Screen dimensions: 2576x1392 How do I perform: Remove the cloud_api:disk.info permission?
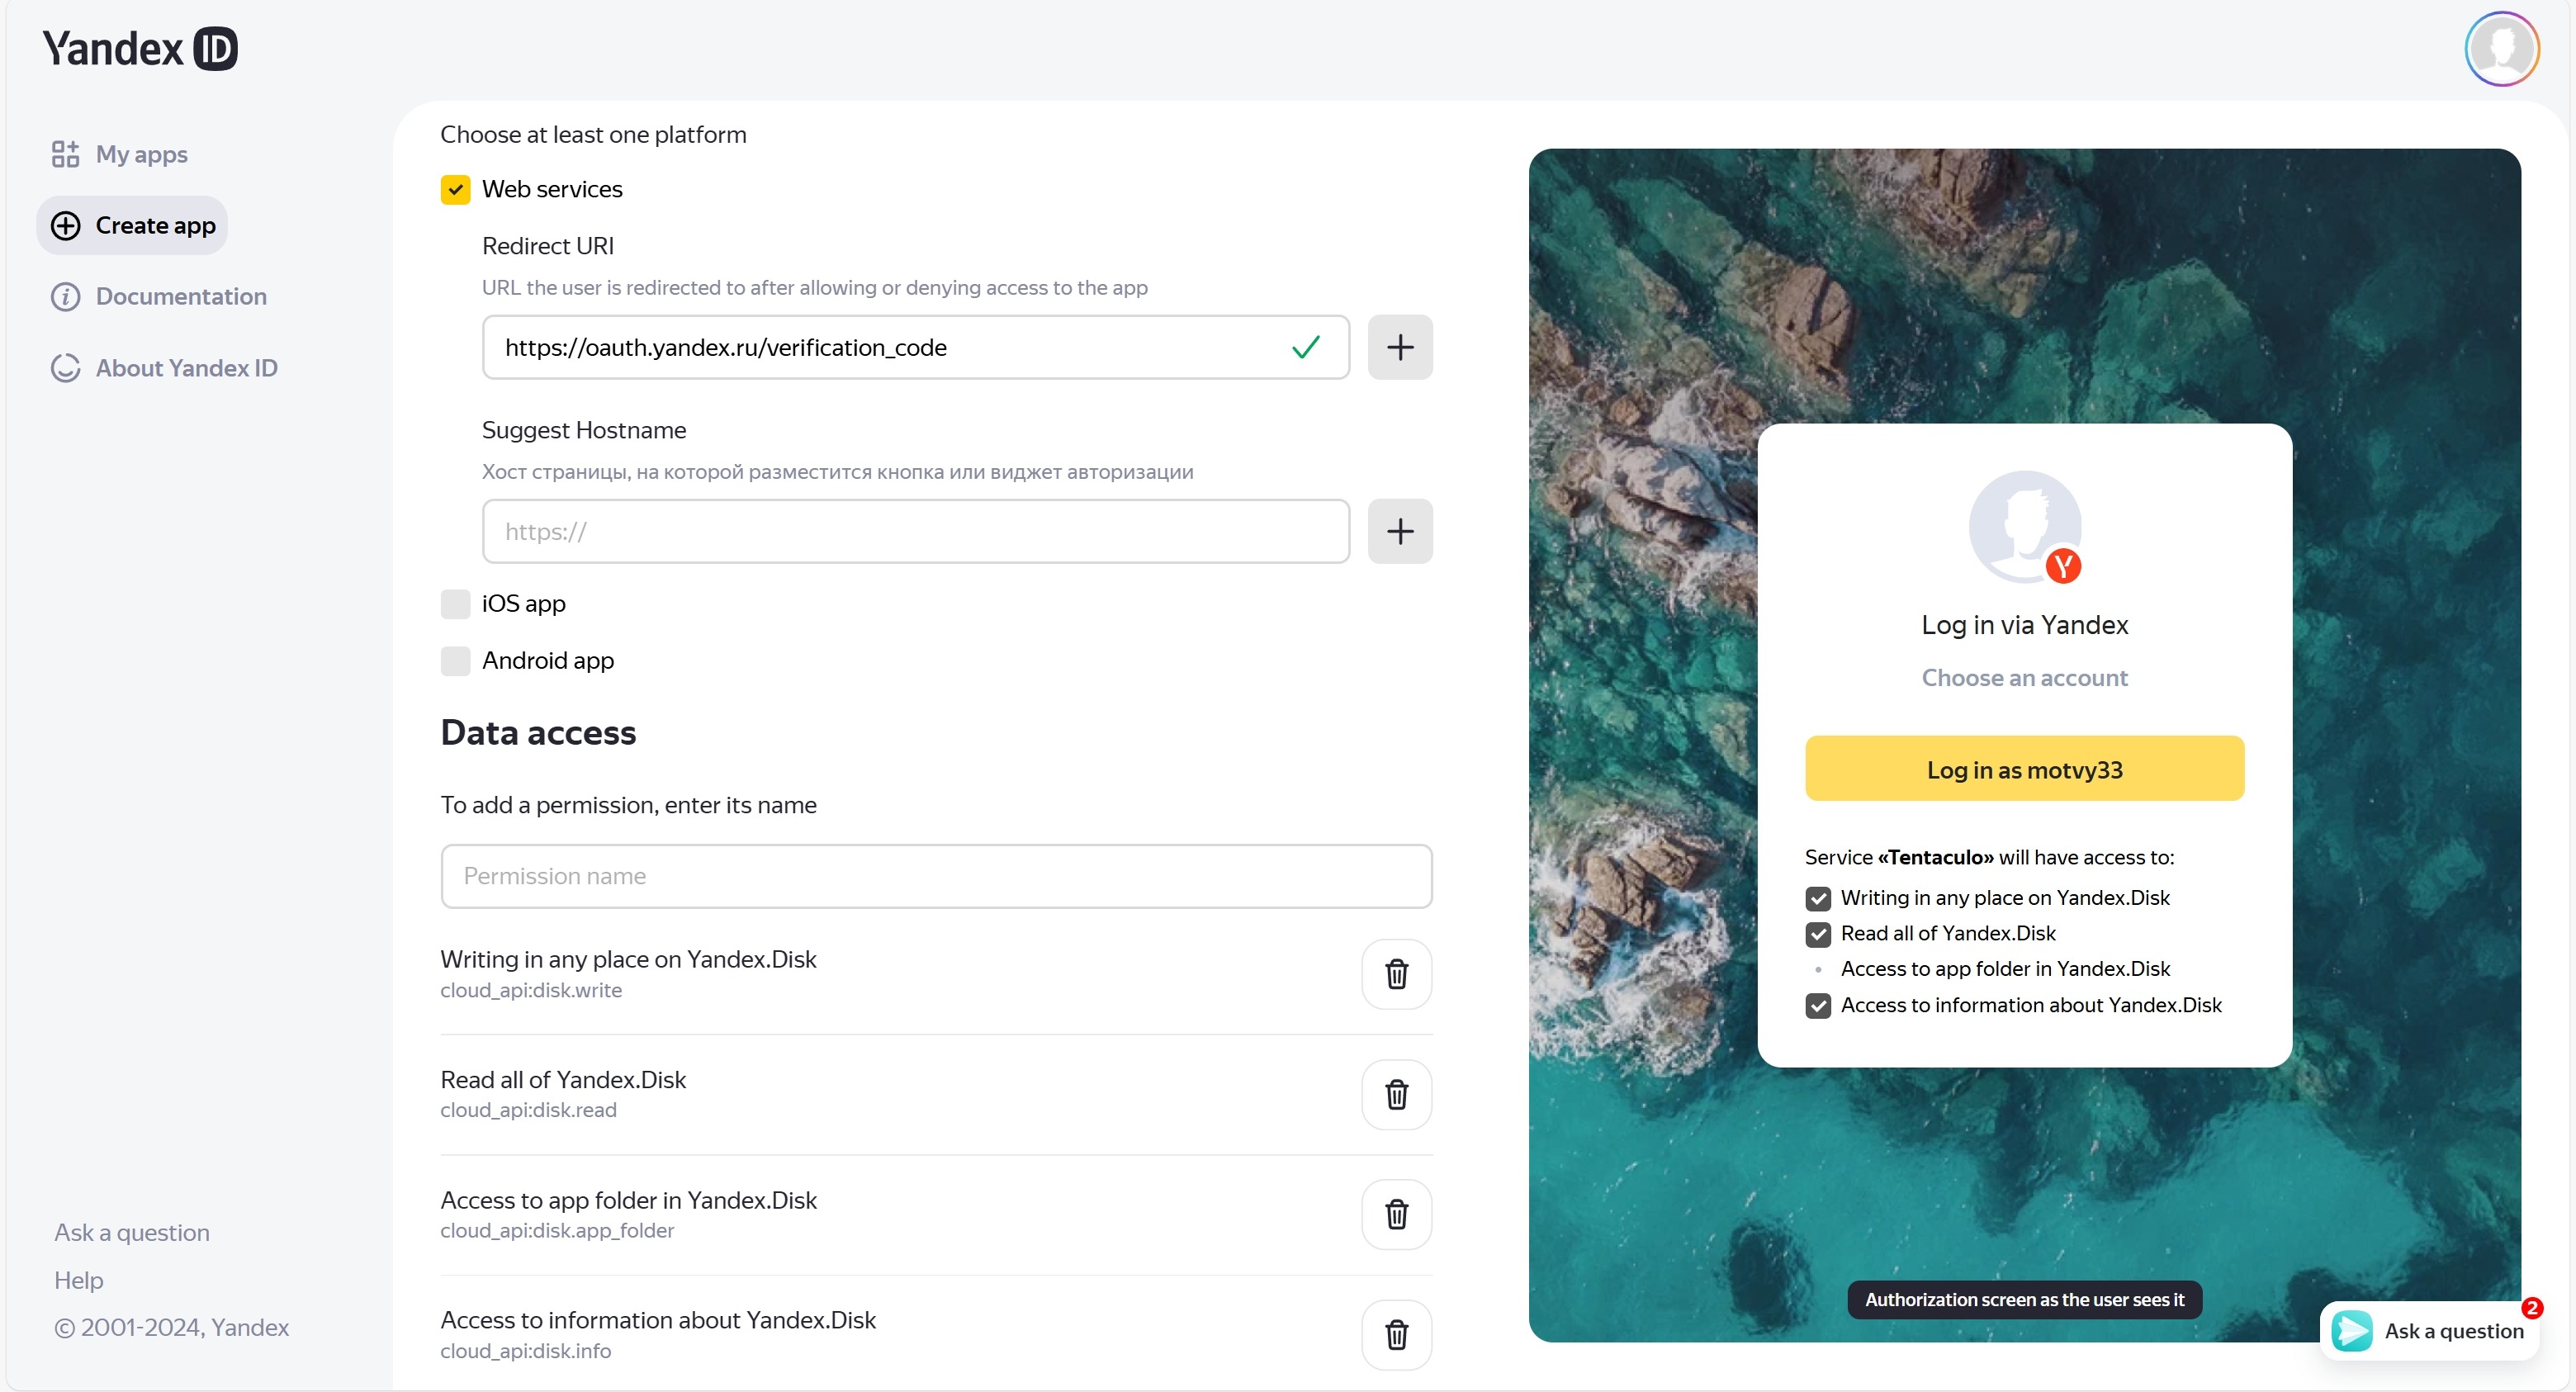click(1396, 1334)
